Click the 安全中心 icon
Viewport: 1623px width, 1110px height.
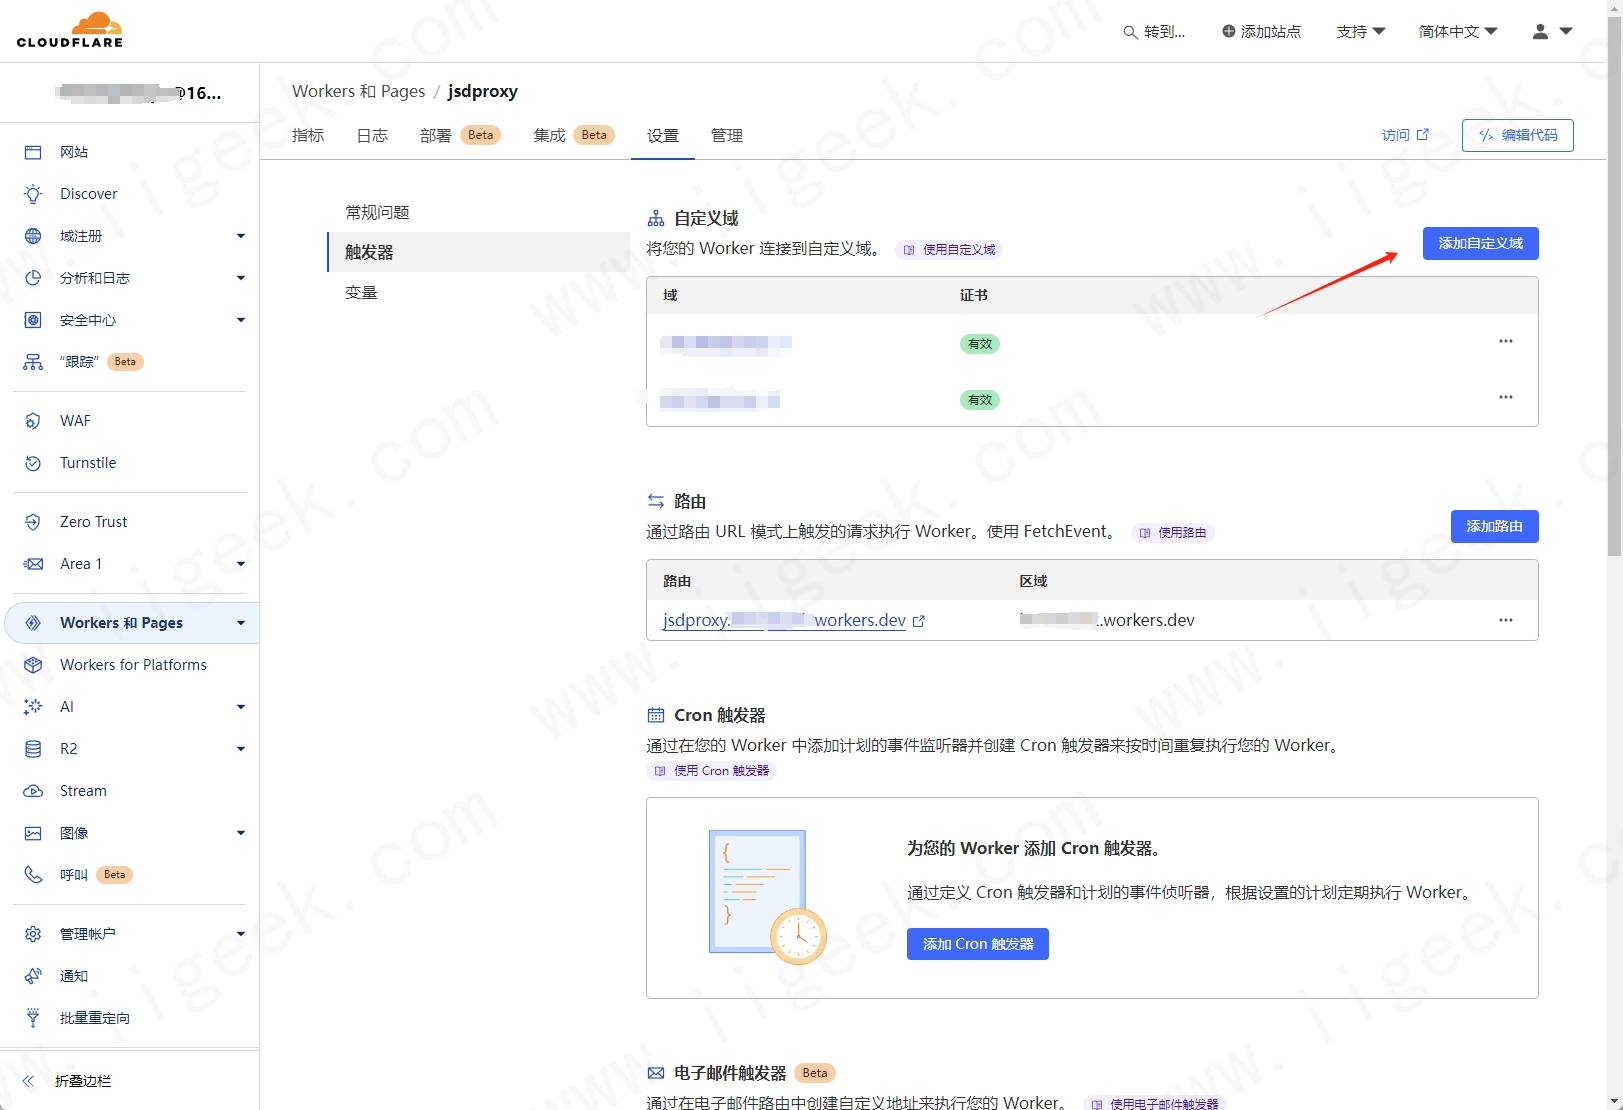click(x=33, y=320)
